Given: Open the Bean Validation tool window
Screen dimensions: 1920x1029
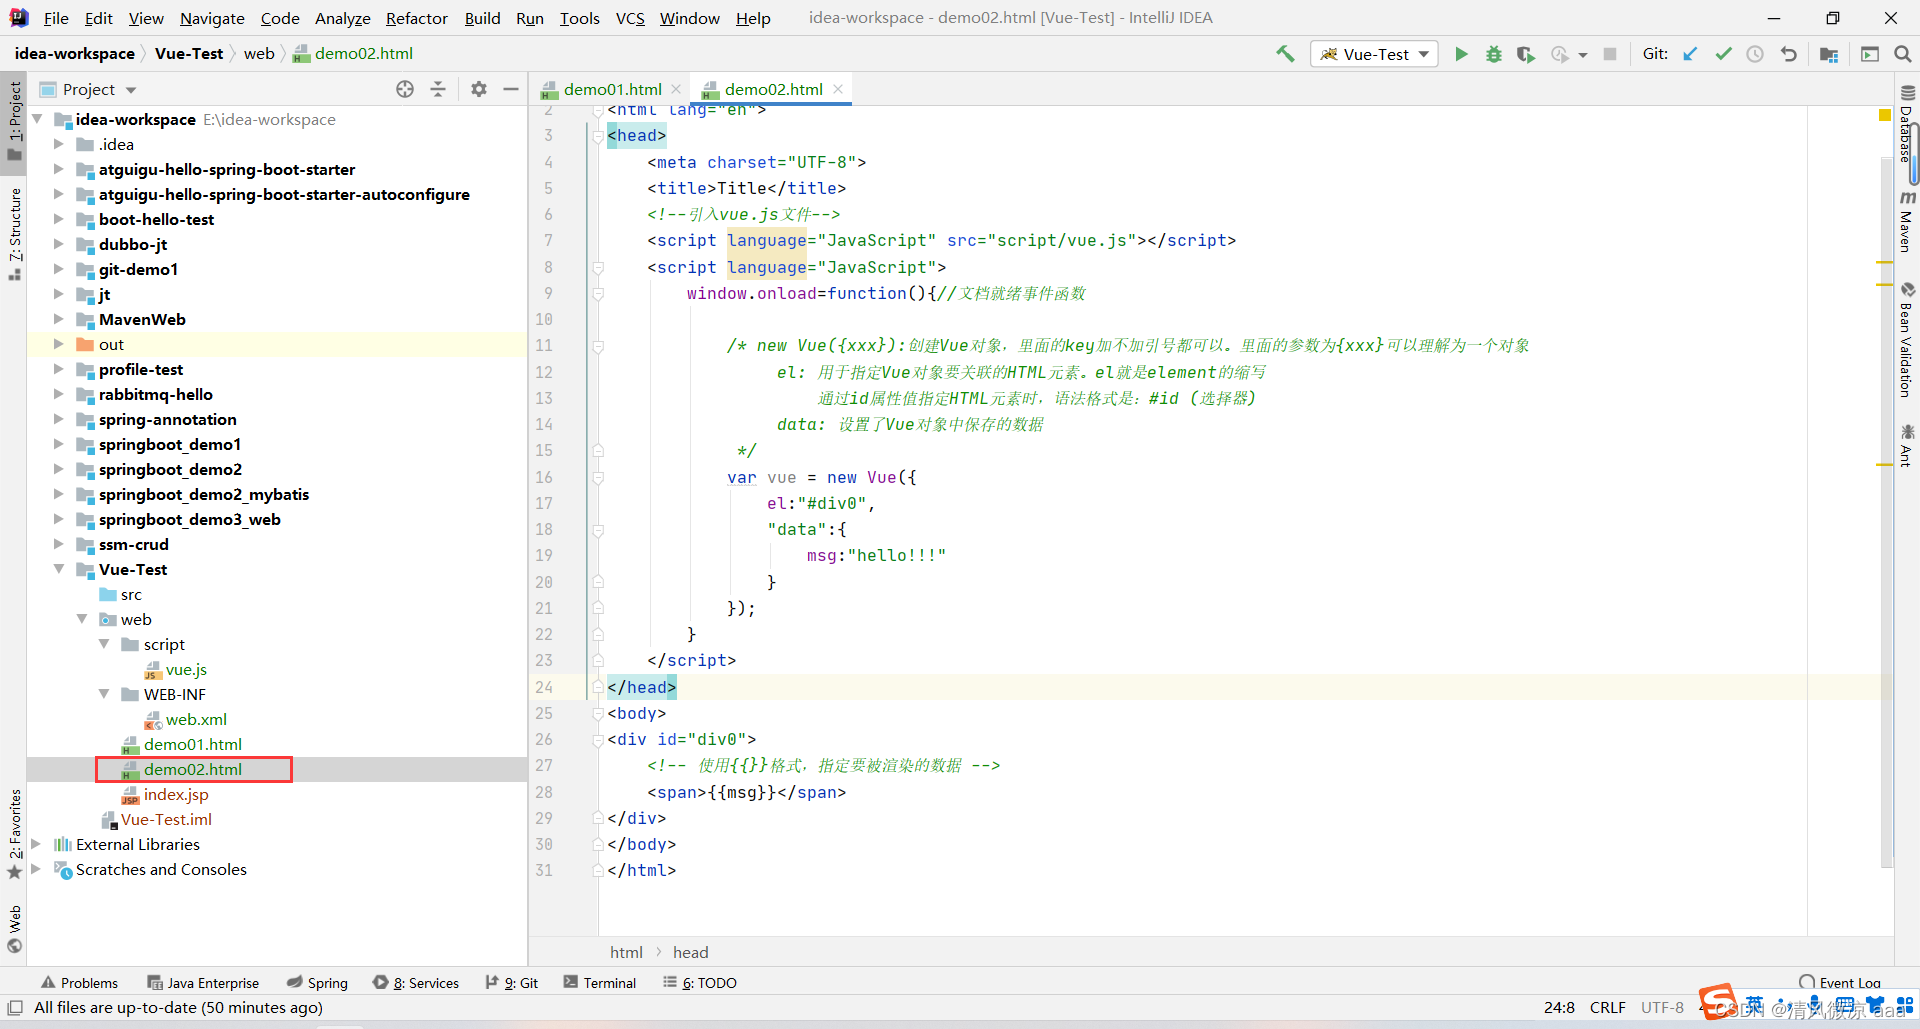Looking at the screenshot, I should click(x=1907, y=340).
